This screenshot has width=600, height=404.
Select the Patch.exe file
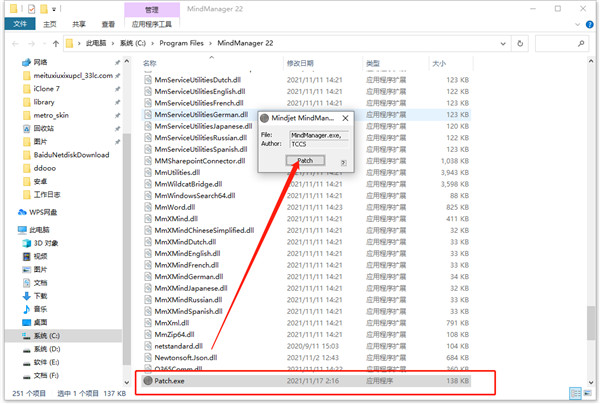pyautogui.click(x=306, y=381)
